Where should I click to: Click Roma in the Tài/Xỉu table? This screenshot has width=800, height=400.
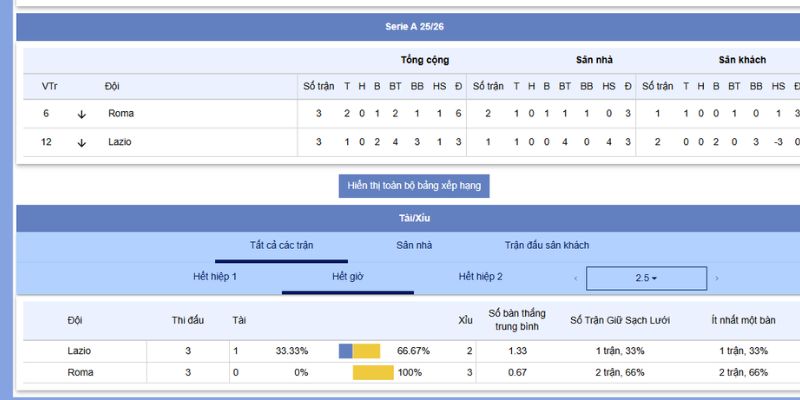click(x=79, y=372)
